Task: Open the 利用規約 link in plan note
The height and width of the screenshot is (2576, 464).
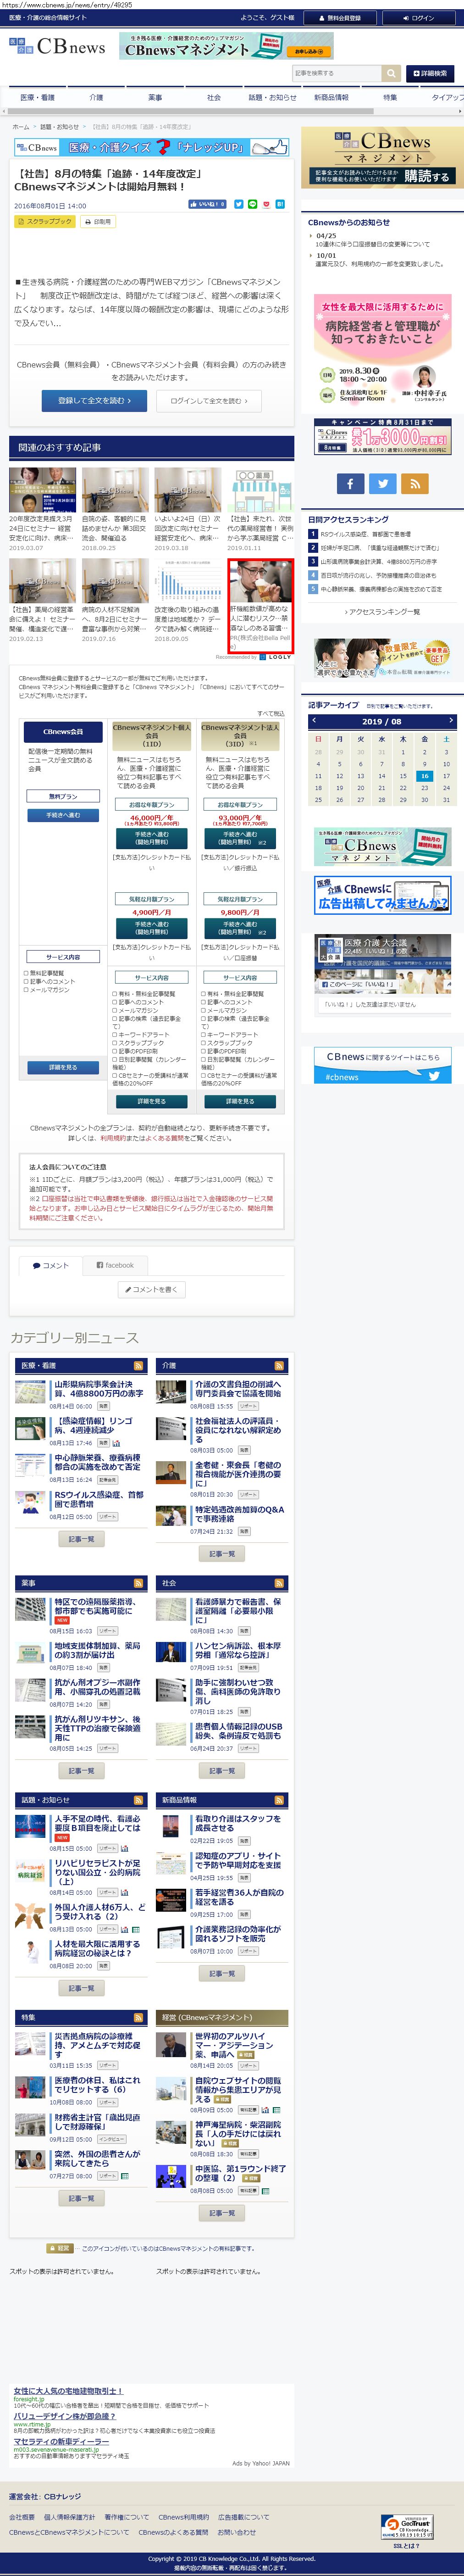Action: (x=112, y=1138)
